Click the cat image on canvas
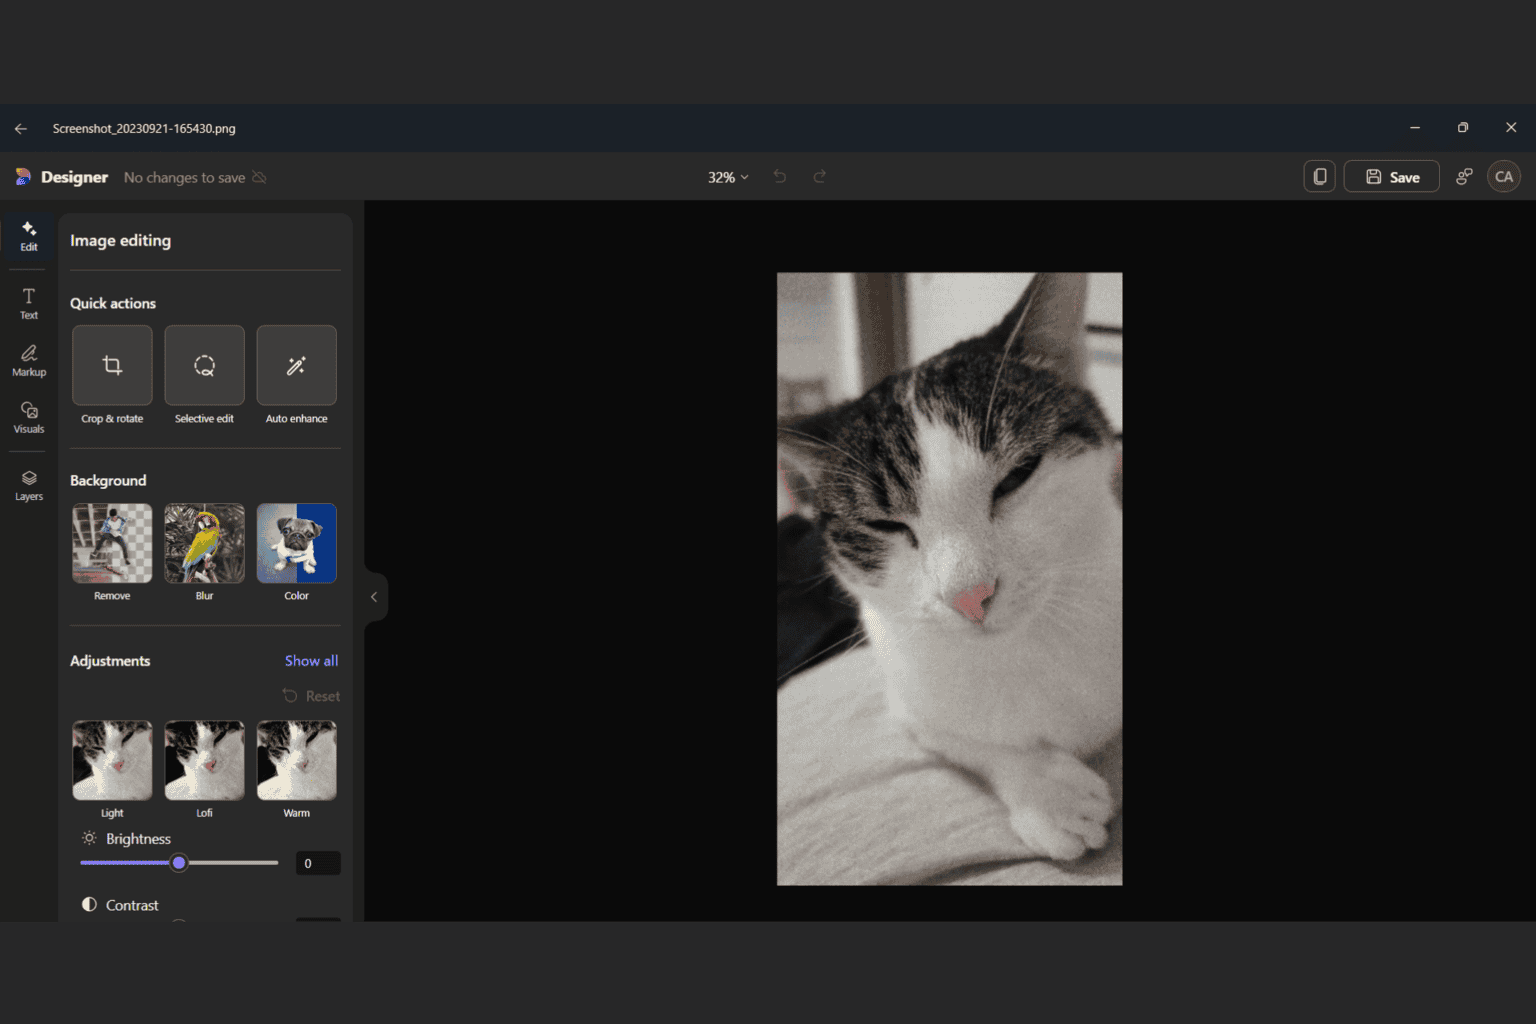 [x=949, y=578]
